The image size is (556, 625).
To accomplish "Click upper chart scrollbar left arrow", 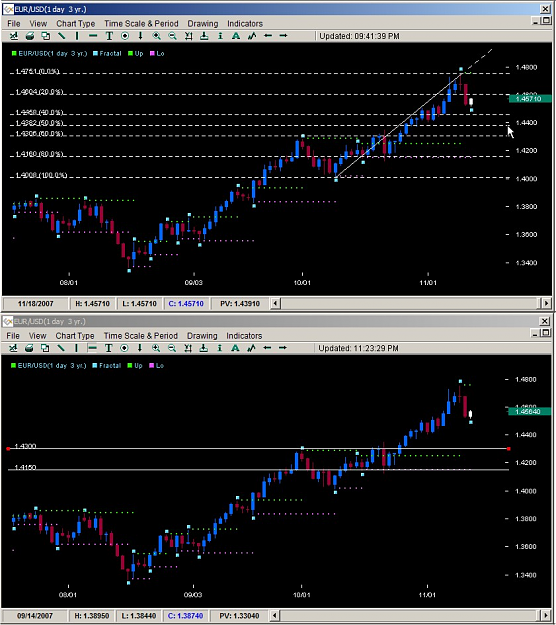I will [275, 303].
